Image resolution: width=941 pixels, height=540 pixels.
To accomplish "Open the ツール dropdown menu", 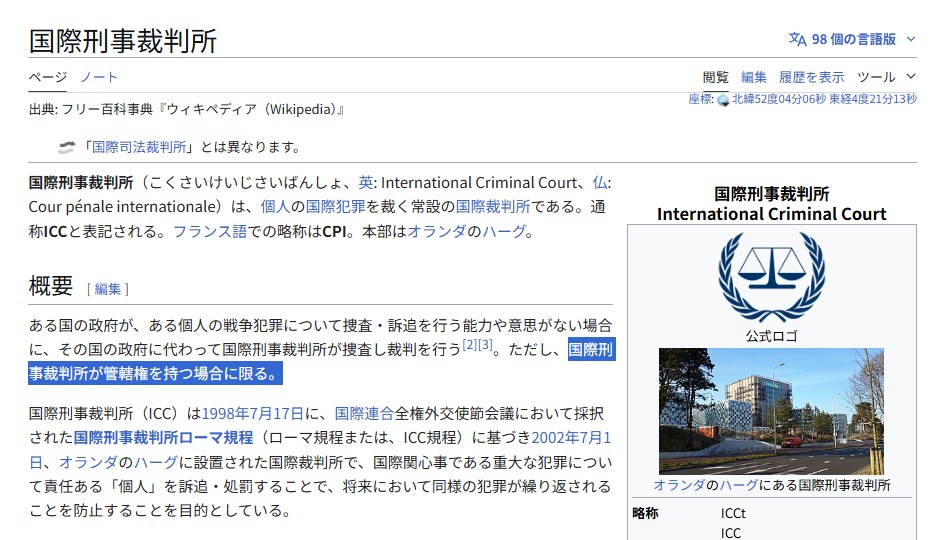I will pos(886,77).
